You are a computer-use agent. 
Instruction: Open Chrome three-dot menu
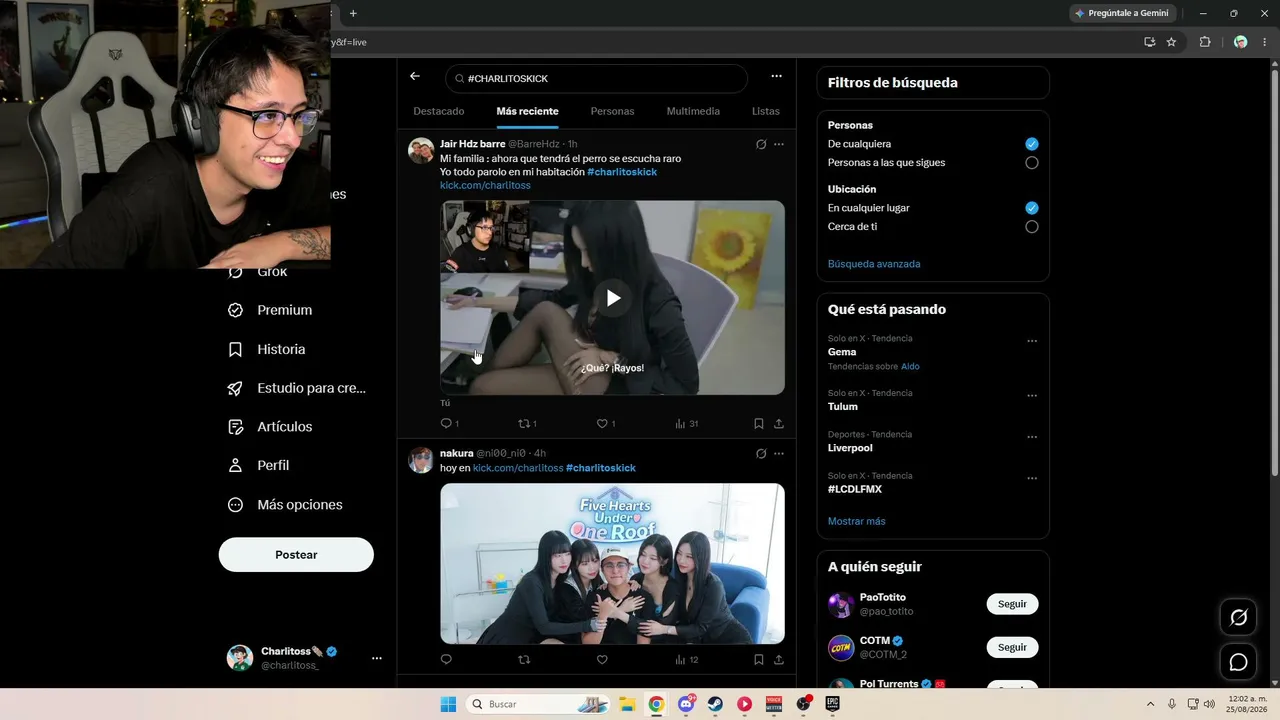(x=1266, y=42)
